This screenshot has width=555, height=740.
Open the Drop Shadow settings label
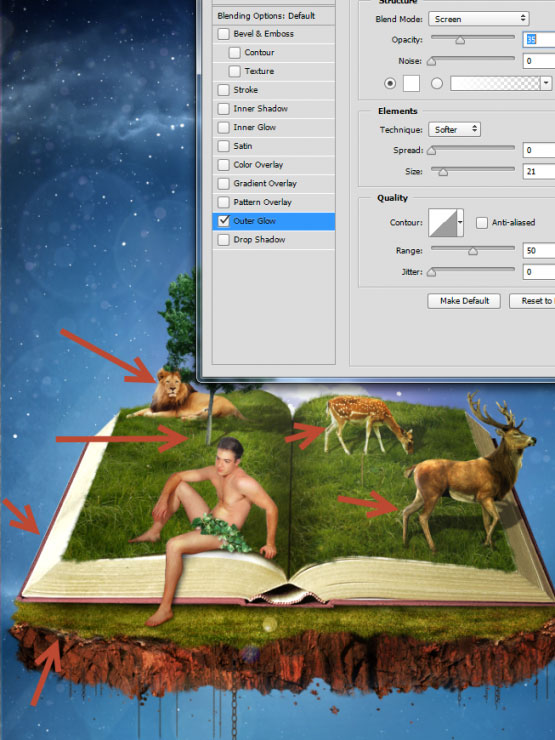click(x=259, y=240)
